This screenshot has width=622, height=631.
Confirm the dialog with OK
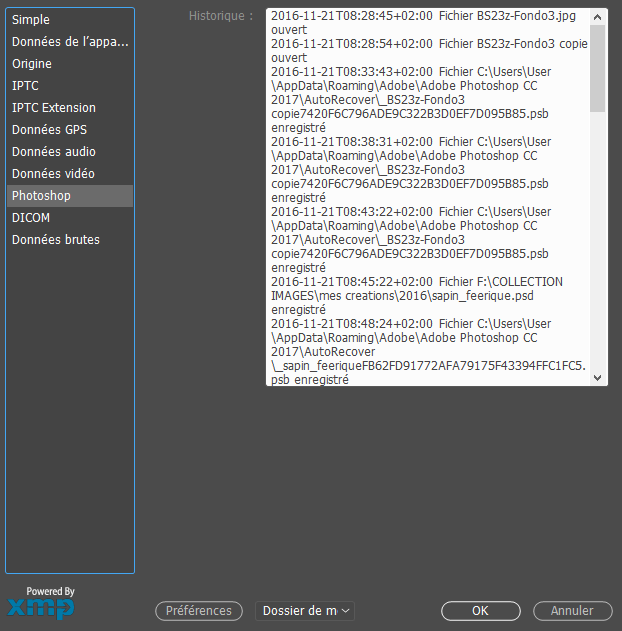(480, 611)
